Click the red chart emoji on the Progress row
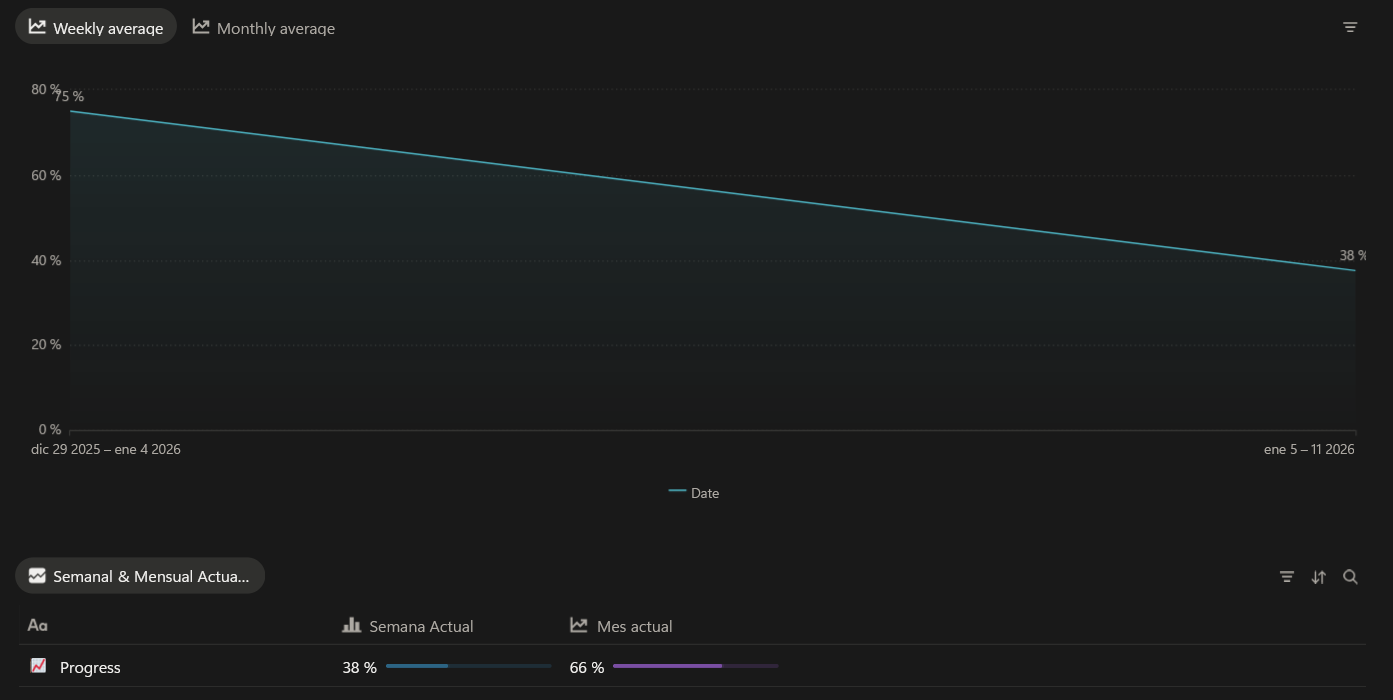Viewport: 1393px width, 700px height. click(x=37, y=666)
